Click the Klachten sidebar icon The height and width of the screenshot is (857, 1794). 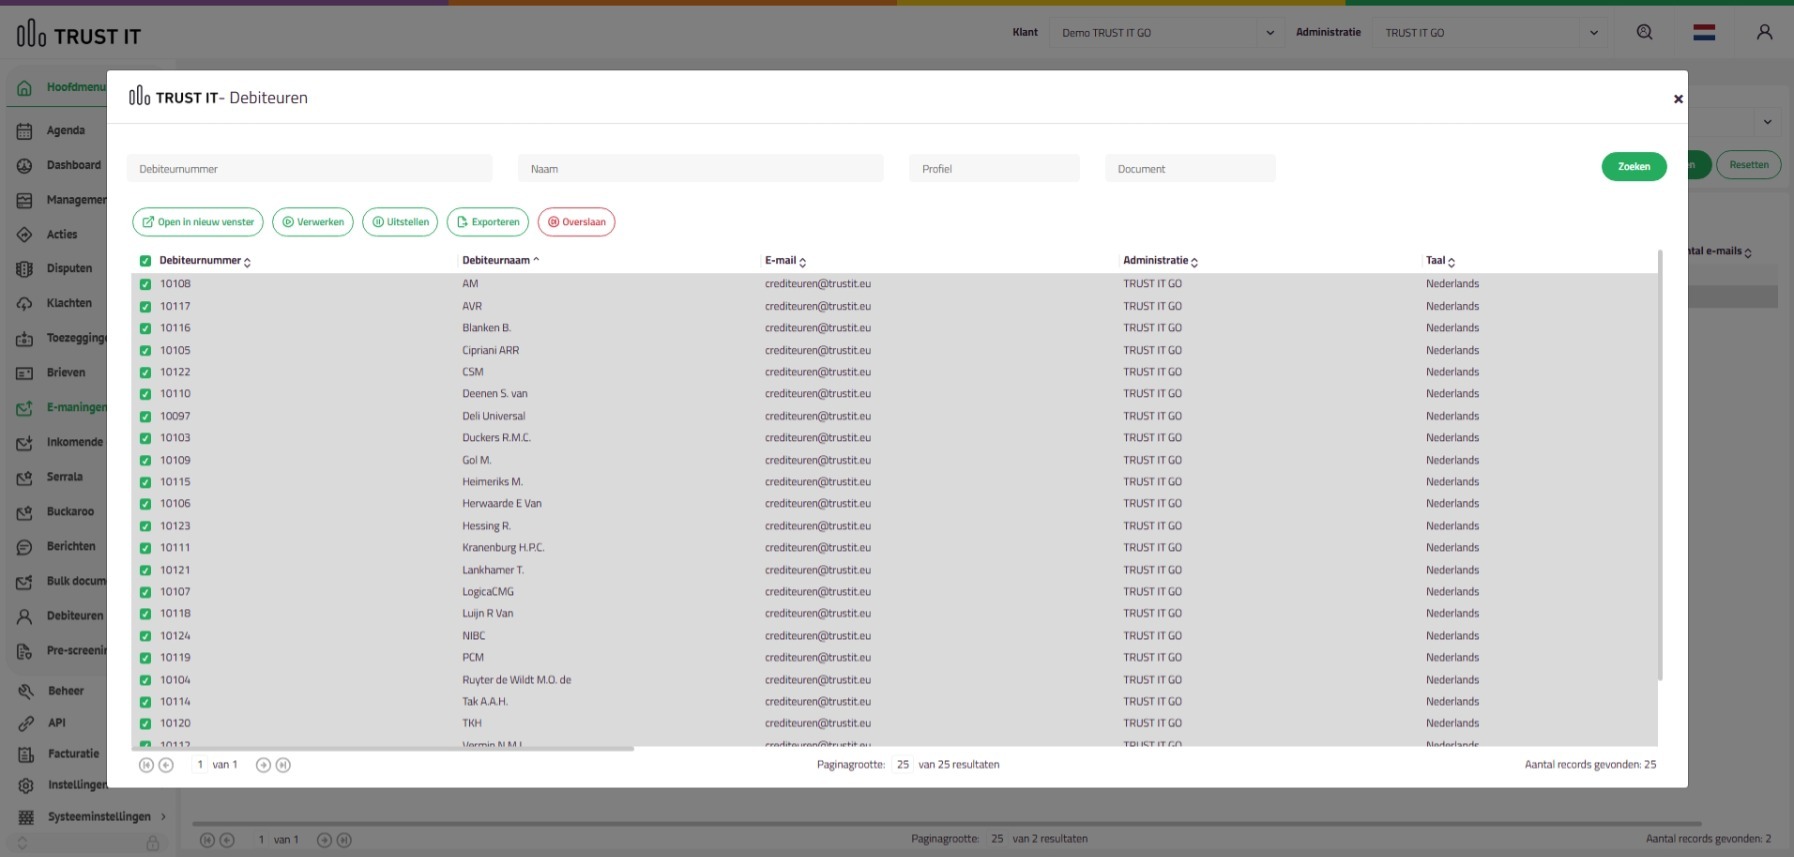click(x=25, y=304)
